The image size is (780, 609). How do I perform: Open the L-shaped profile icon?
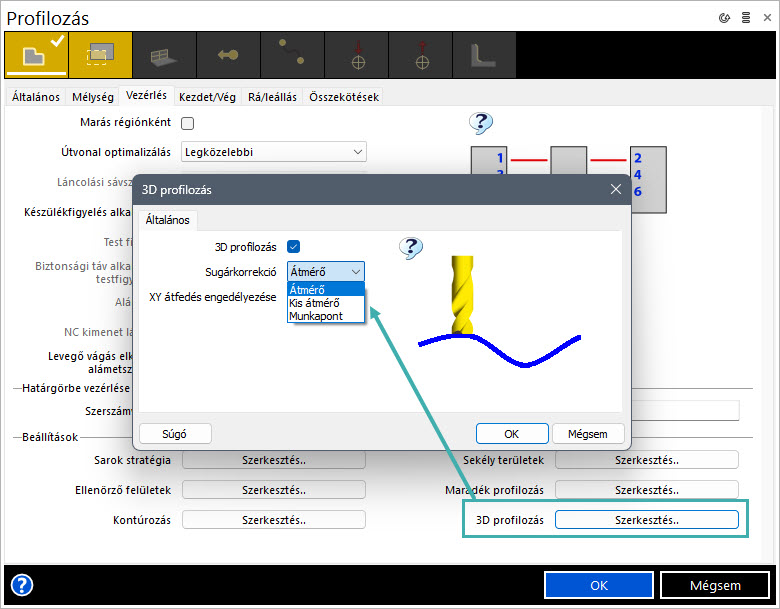coord(484,55)
